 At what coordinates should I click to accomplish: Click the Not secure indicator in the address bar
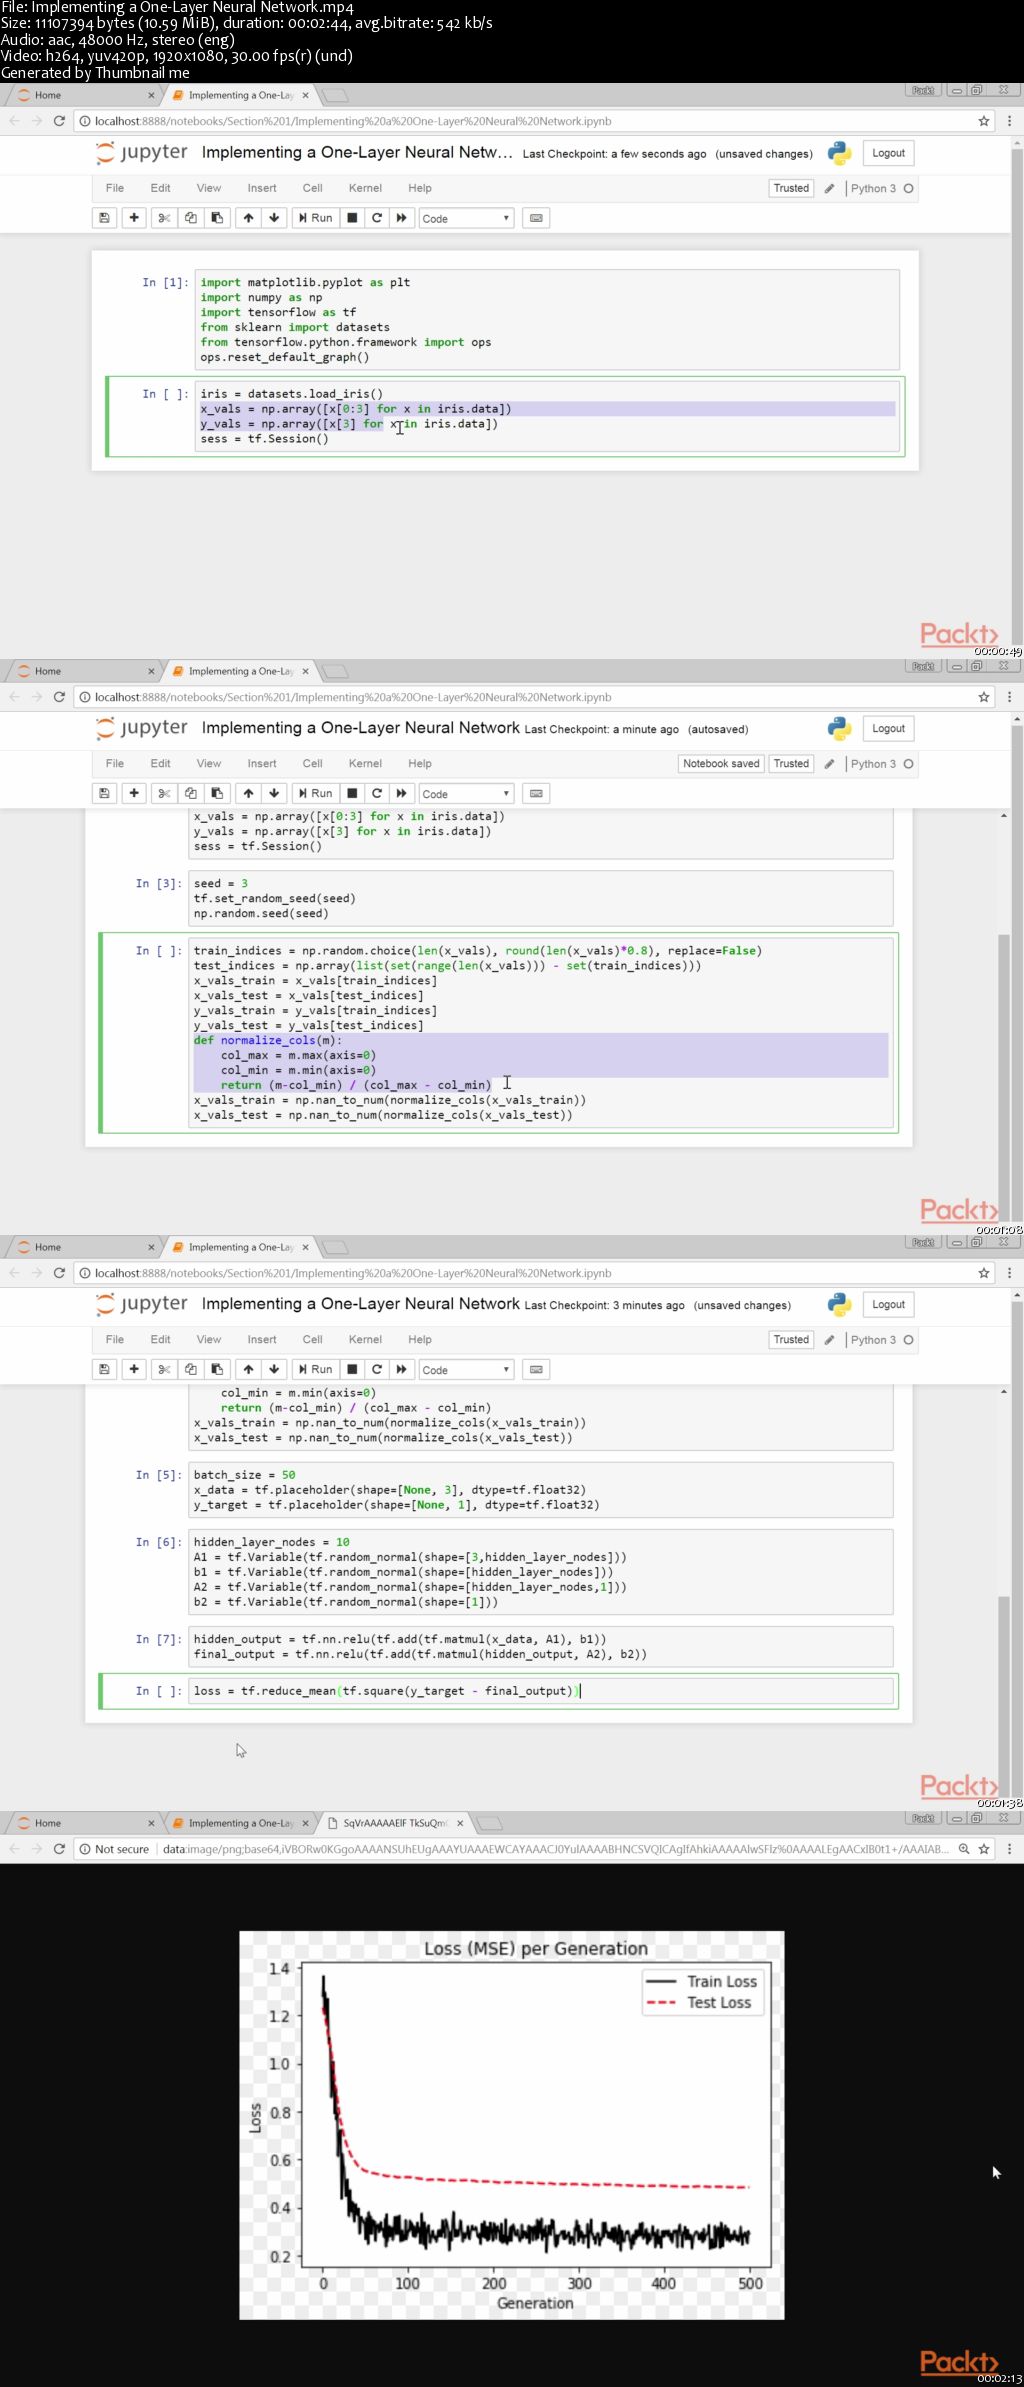tap(115, 1849)
